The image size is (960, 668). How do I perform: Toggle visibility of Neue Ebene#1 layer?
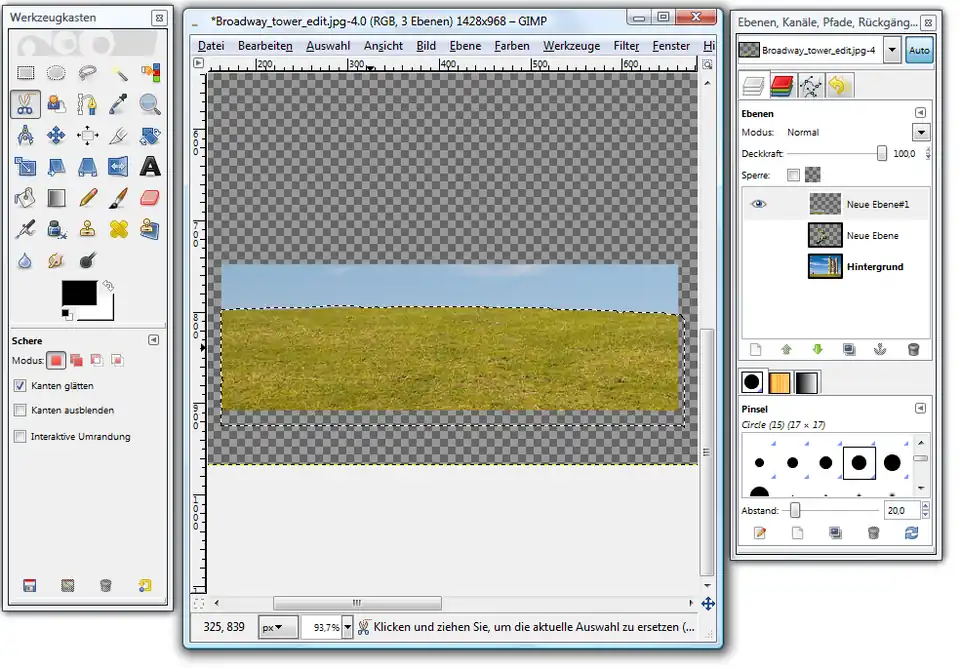click(x=759, y=204)
